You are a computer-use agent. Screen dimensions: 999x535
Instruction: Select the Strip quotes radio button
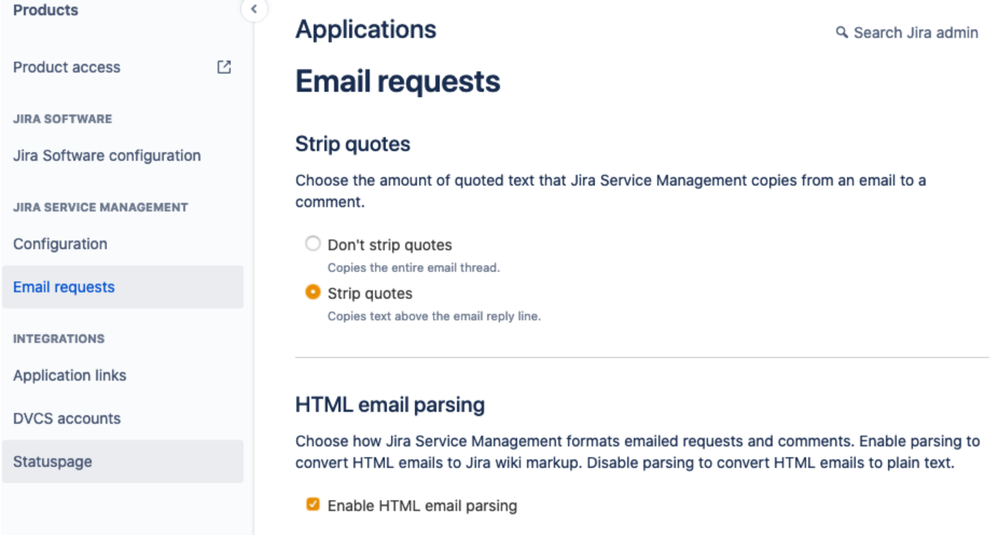[x=313, y=292]
